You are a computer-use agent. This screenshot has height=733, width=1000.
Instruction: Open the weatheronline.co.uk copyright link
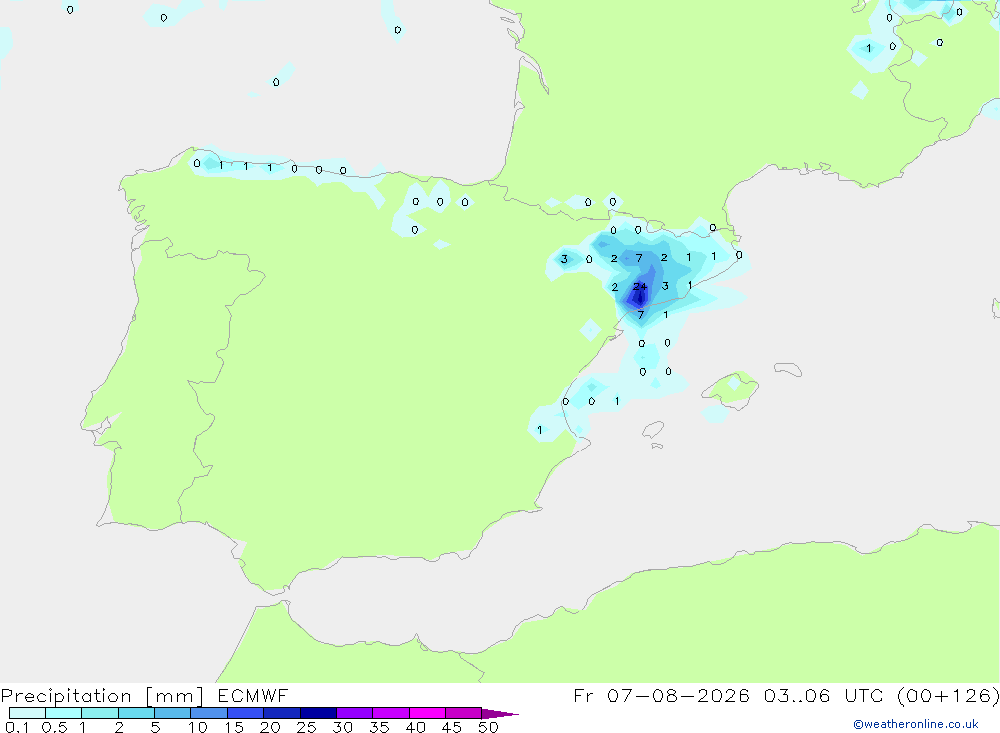[916, 724]
